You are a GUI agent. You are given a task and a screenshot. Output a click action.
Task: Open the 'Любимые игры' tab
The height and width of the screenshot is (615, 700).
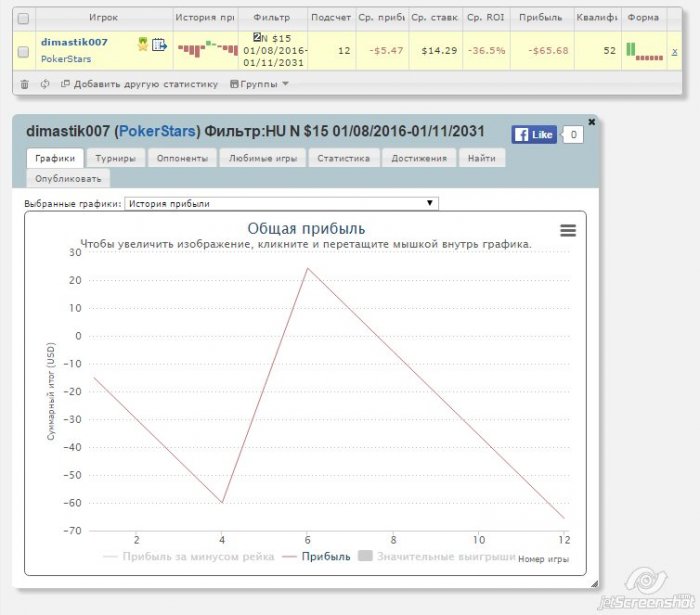[262, 158]
